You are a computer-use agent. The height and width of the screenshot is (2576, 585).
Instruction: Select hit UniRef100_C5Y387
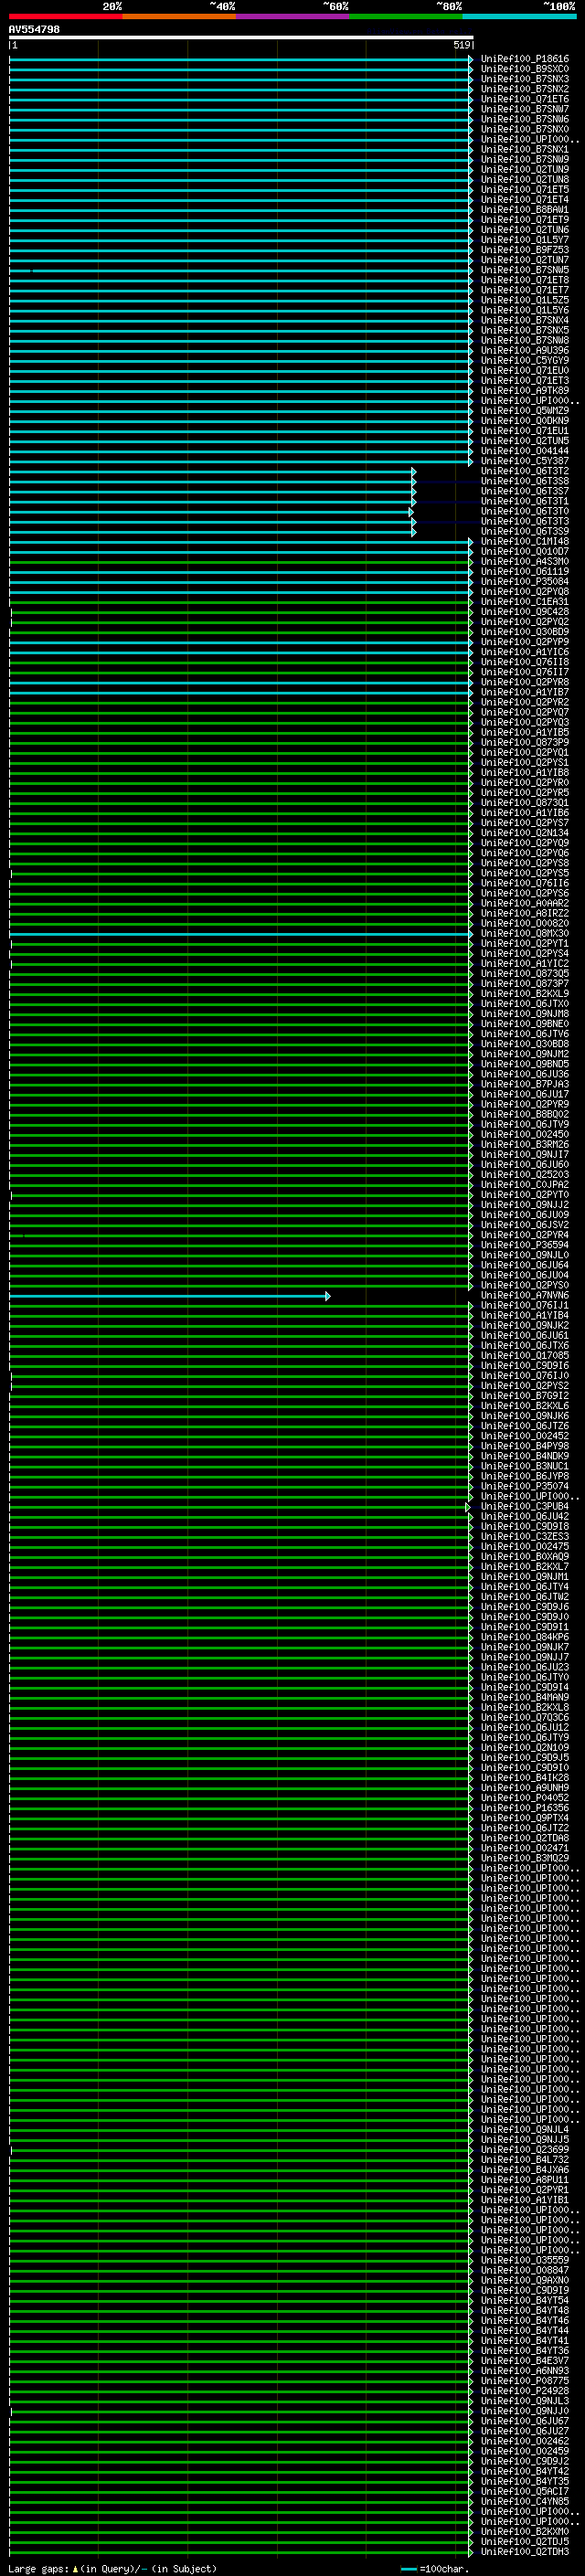[525, 461]
